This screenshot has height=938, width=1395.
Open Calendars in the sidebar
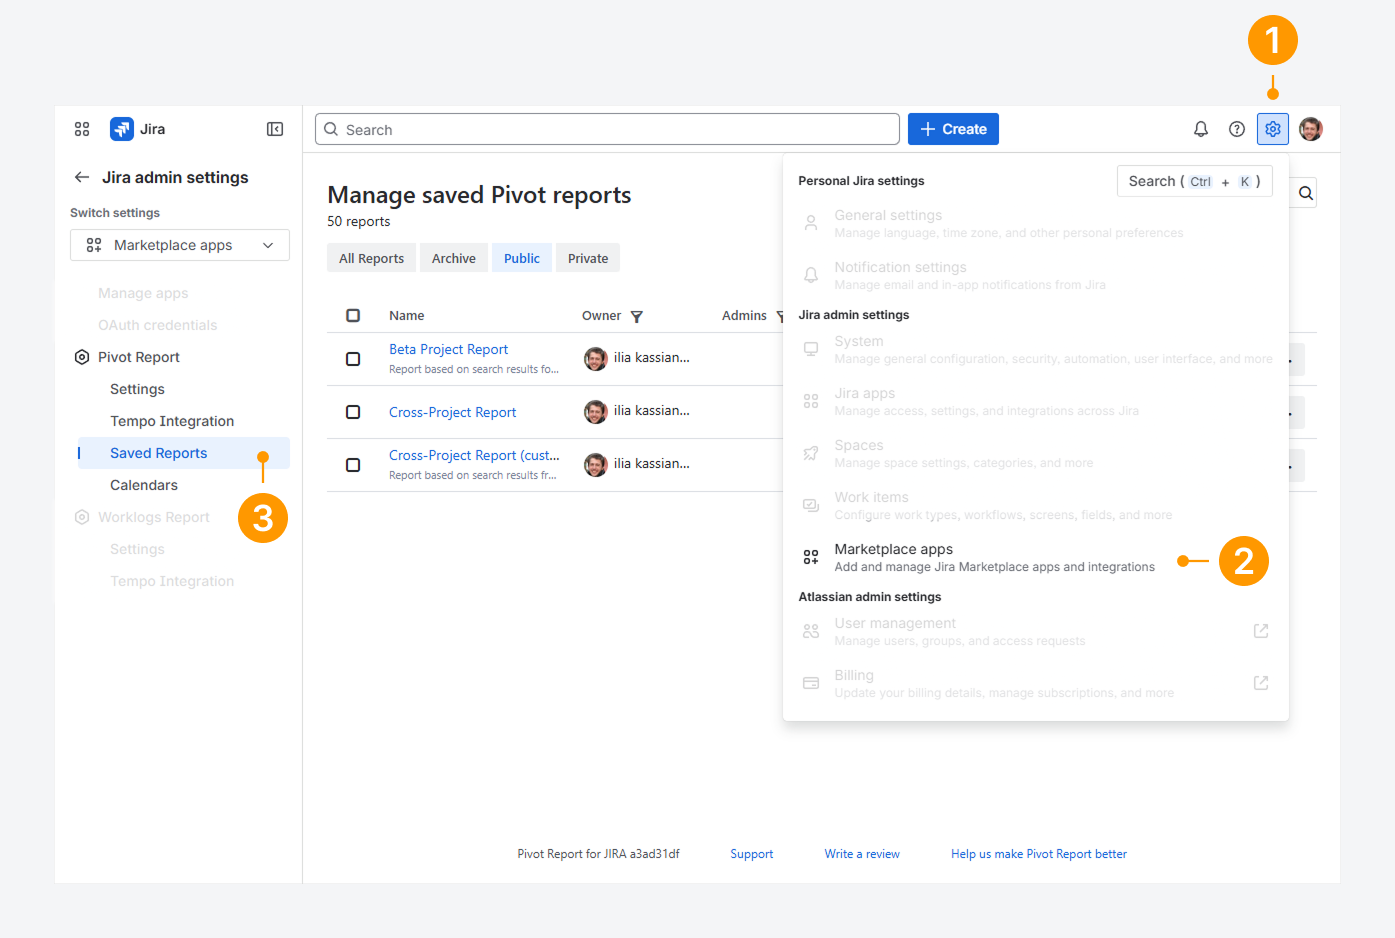(144, 485)
